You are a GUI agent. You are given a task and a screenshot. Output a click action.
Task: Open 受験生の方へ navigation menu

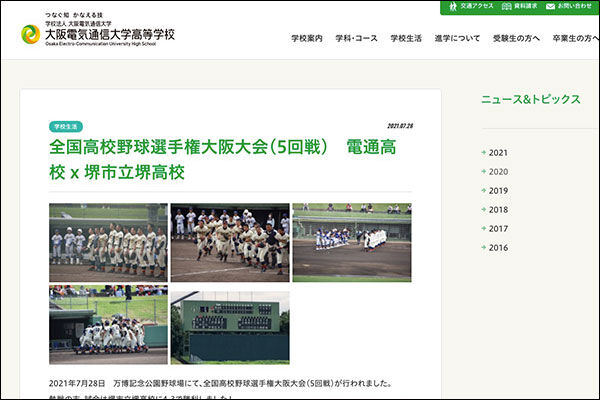tap(516, 38)
